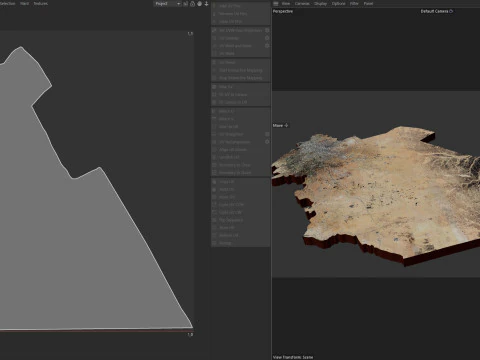Select the Flip Sequence command
Viewport: 480px width, 360px height.
pyautogui.click(x=240, y=220)
